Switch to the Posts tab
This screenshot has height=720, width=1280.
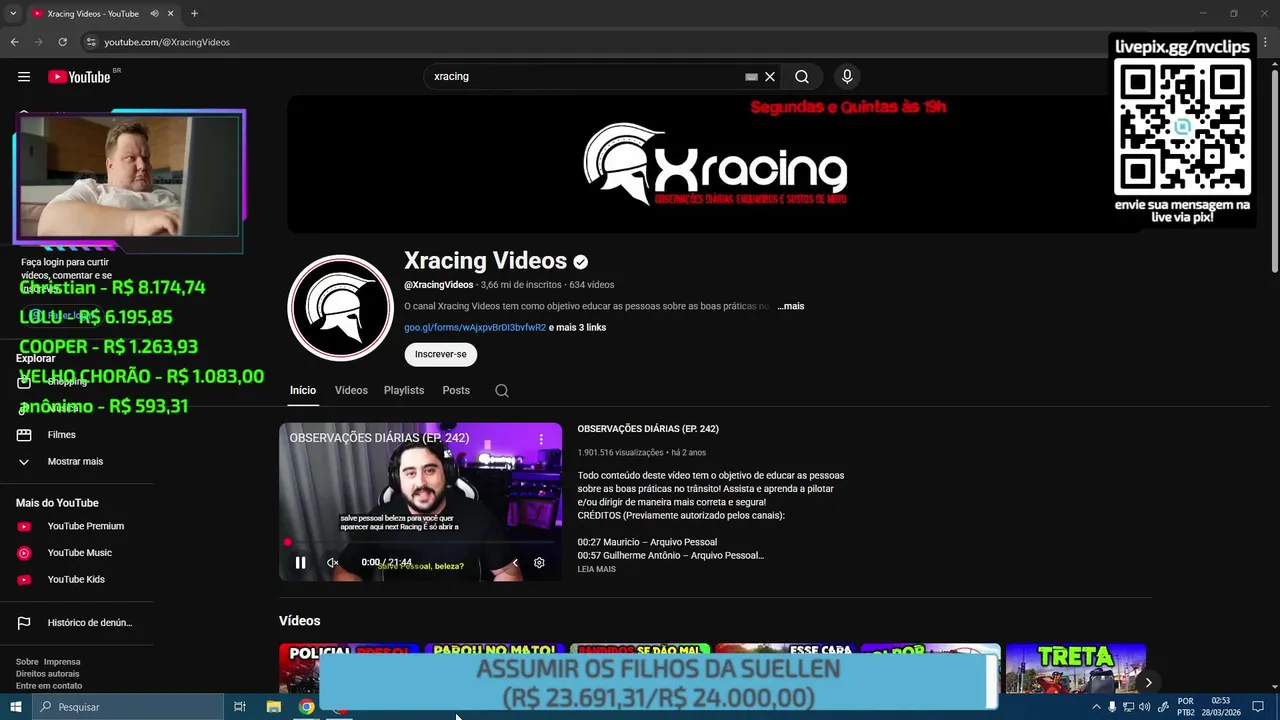(x=456, y=390)
